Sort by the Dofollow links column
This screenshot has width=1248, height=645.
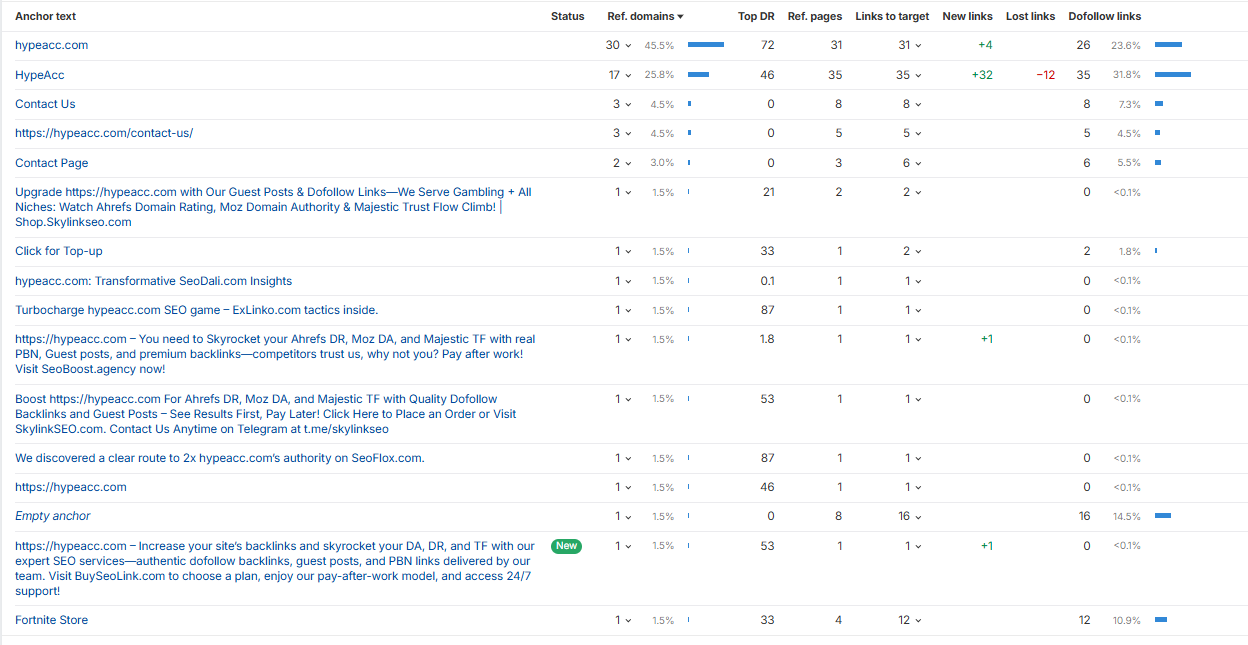pyautogui.click(x=1104, y=16)
